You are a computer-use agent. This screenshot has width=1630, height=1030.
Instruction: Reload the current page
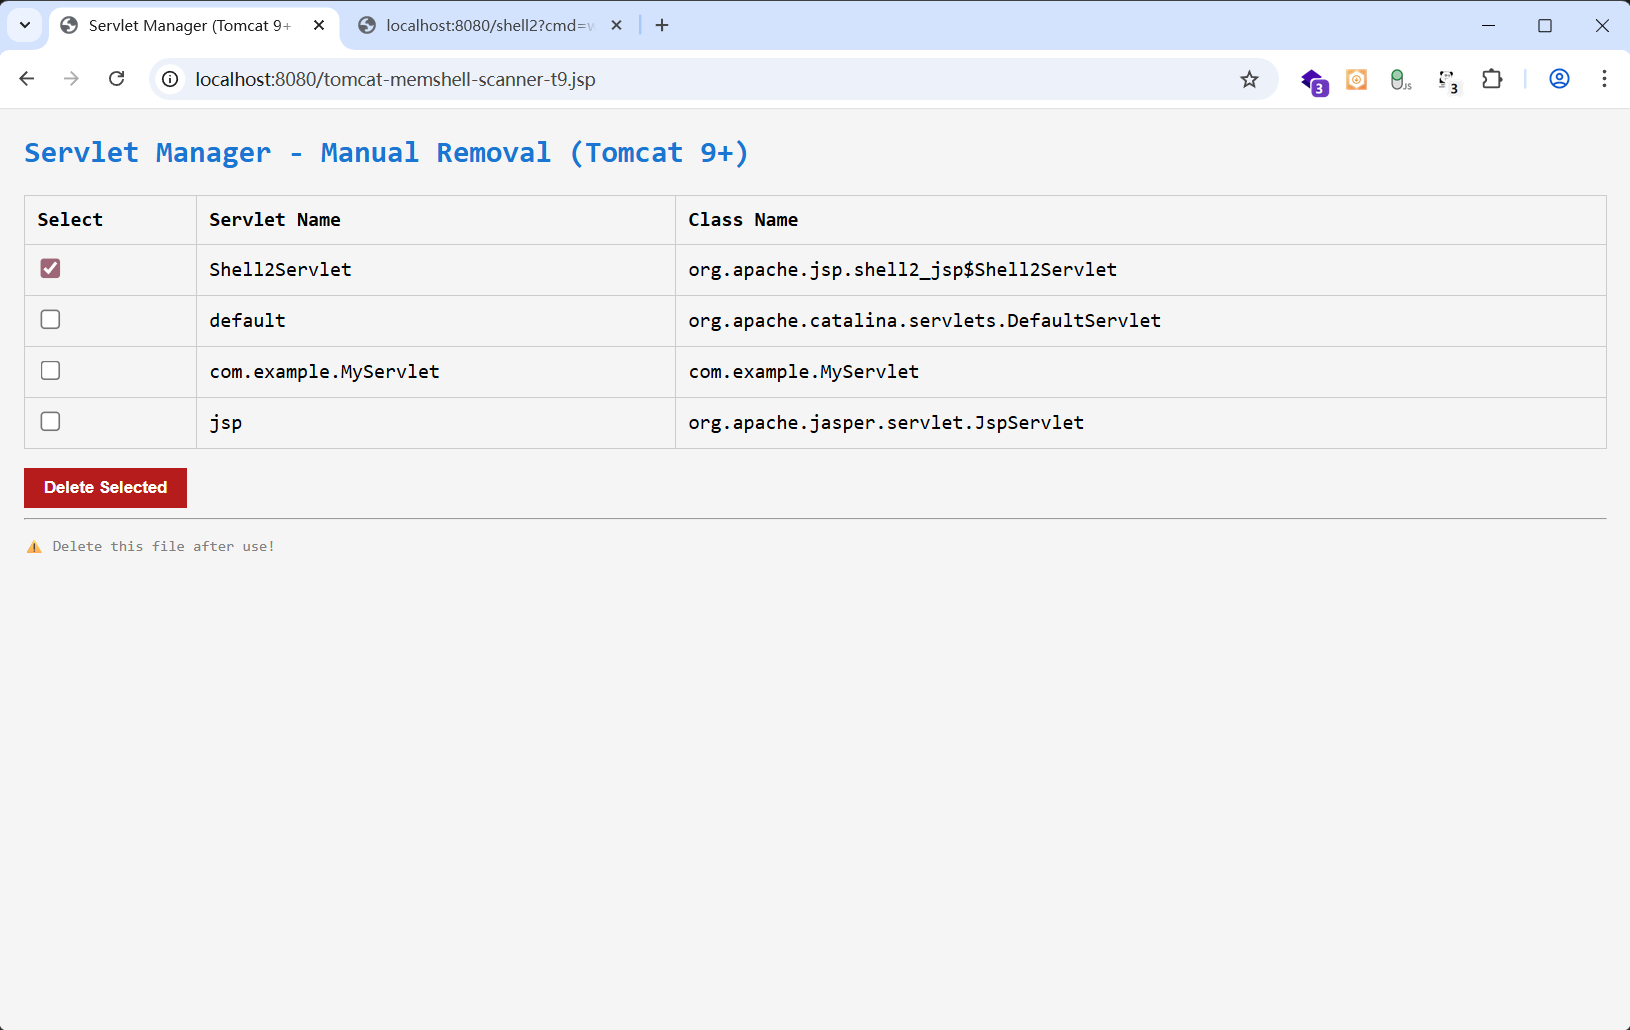tap(117, 79)
